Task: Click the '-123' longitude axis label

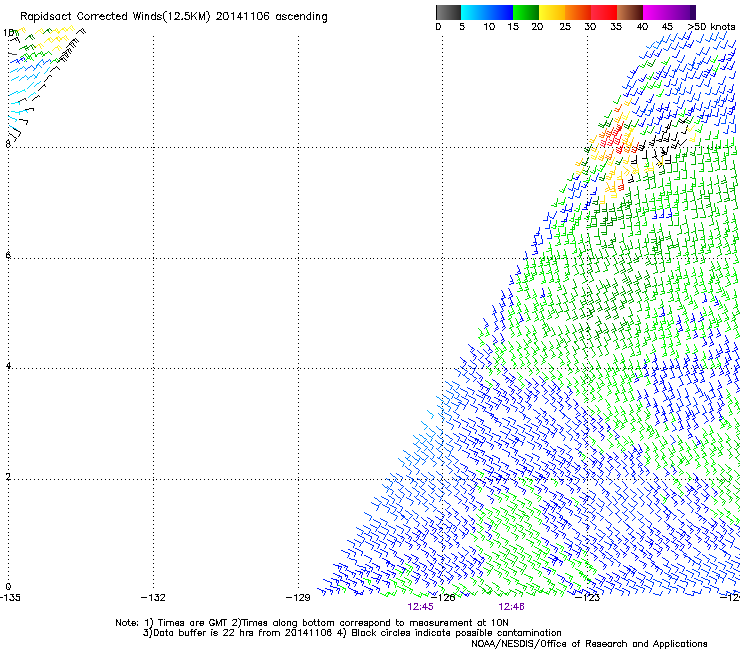Action: (588, 598)
